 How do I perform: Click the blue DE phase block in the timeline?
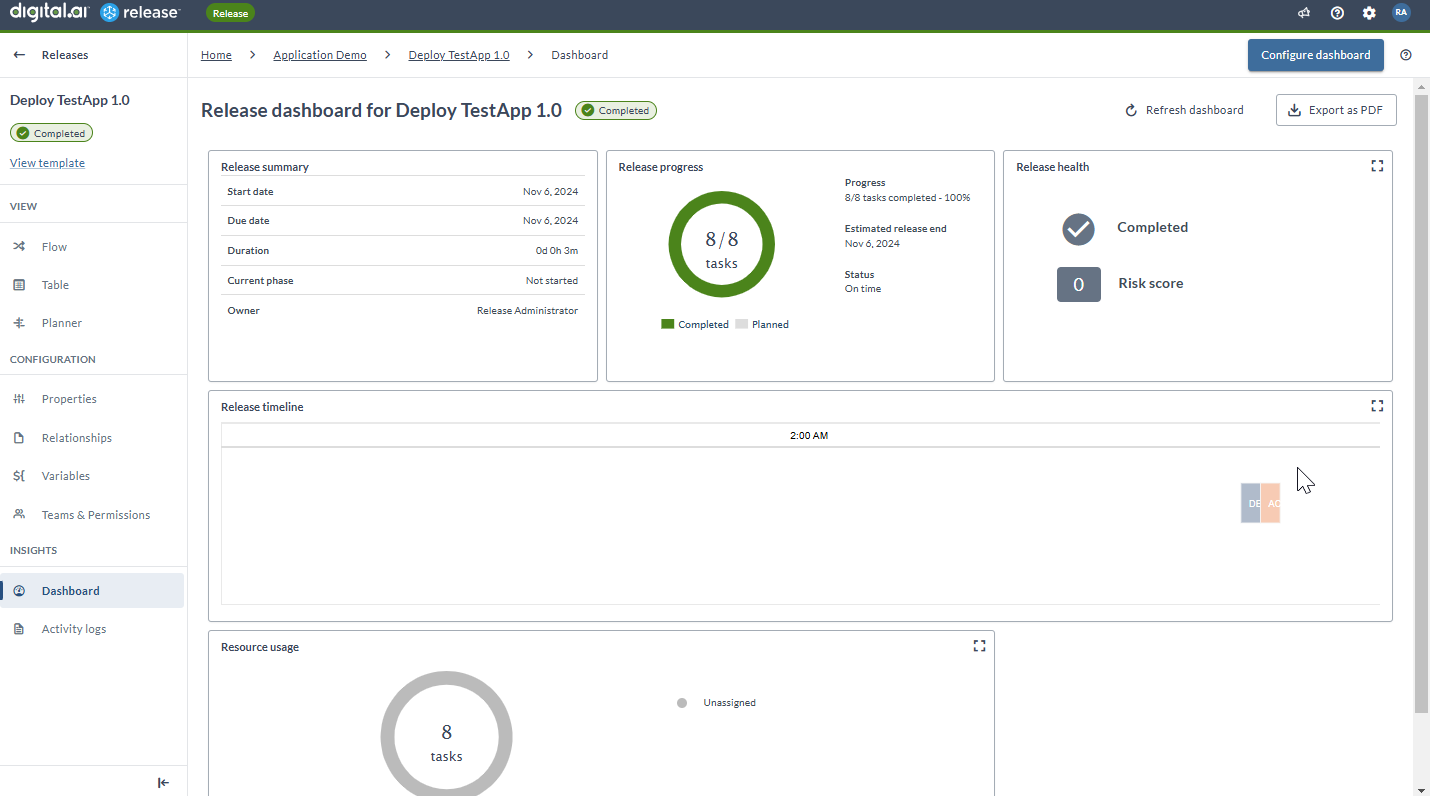pyautogui.click(x=1251, y=503)
